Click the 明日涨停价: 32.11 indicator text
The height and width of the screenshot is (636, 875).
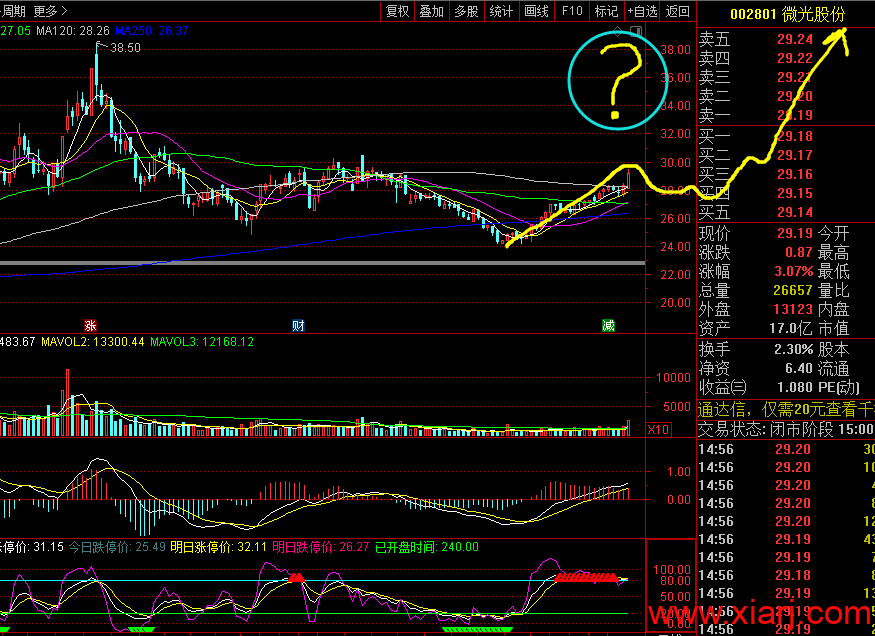point(219,547)
